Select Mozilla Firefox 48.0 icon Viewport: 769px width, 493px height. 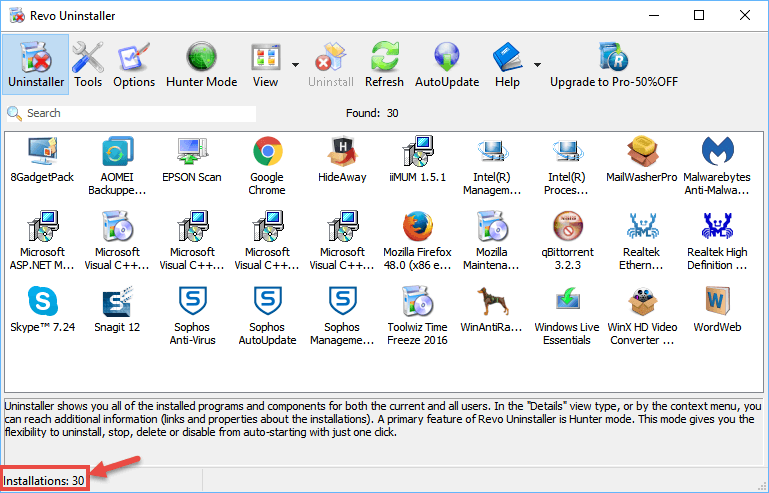point(417,226)
